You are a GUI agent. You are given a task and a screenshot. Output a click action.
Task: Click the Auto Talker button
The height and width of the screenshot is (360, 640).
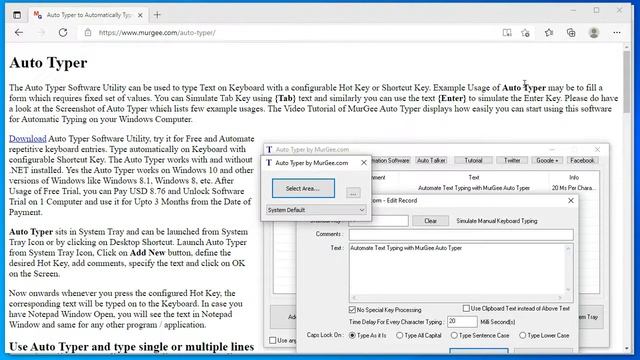click(431, 160)
